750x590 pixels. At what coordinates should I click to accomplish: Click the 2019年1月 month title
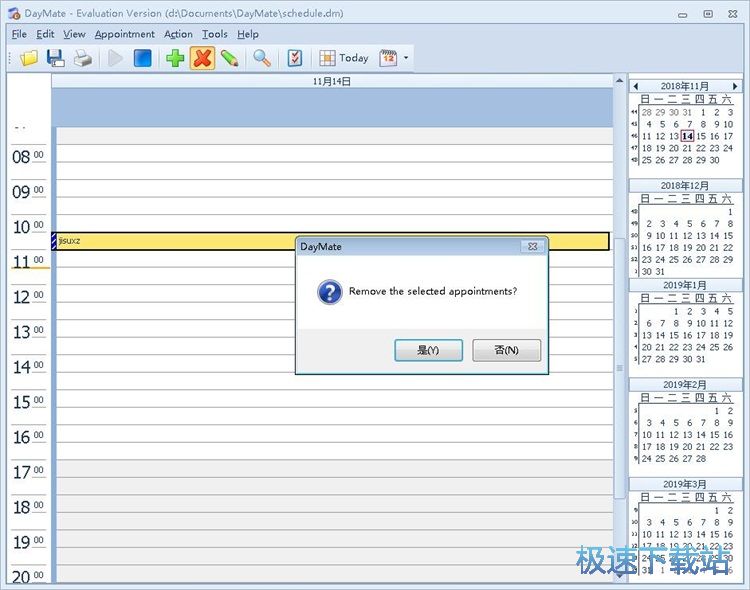684,285
